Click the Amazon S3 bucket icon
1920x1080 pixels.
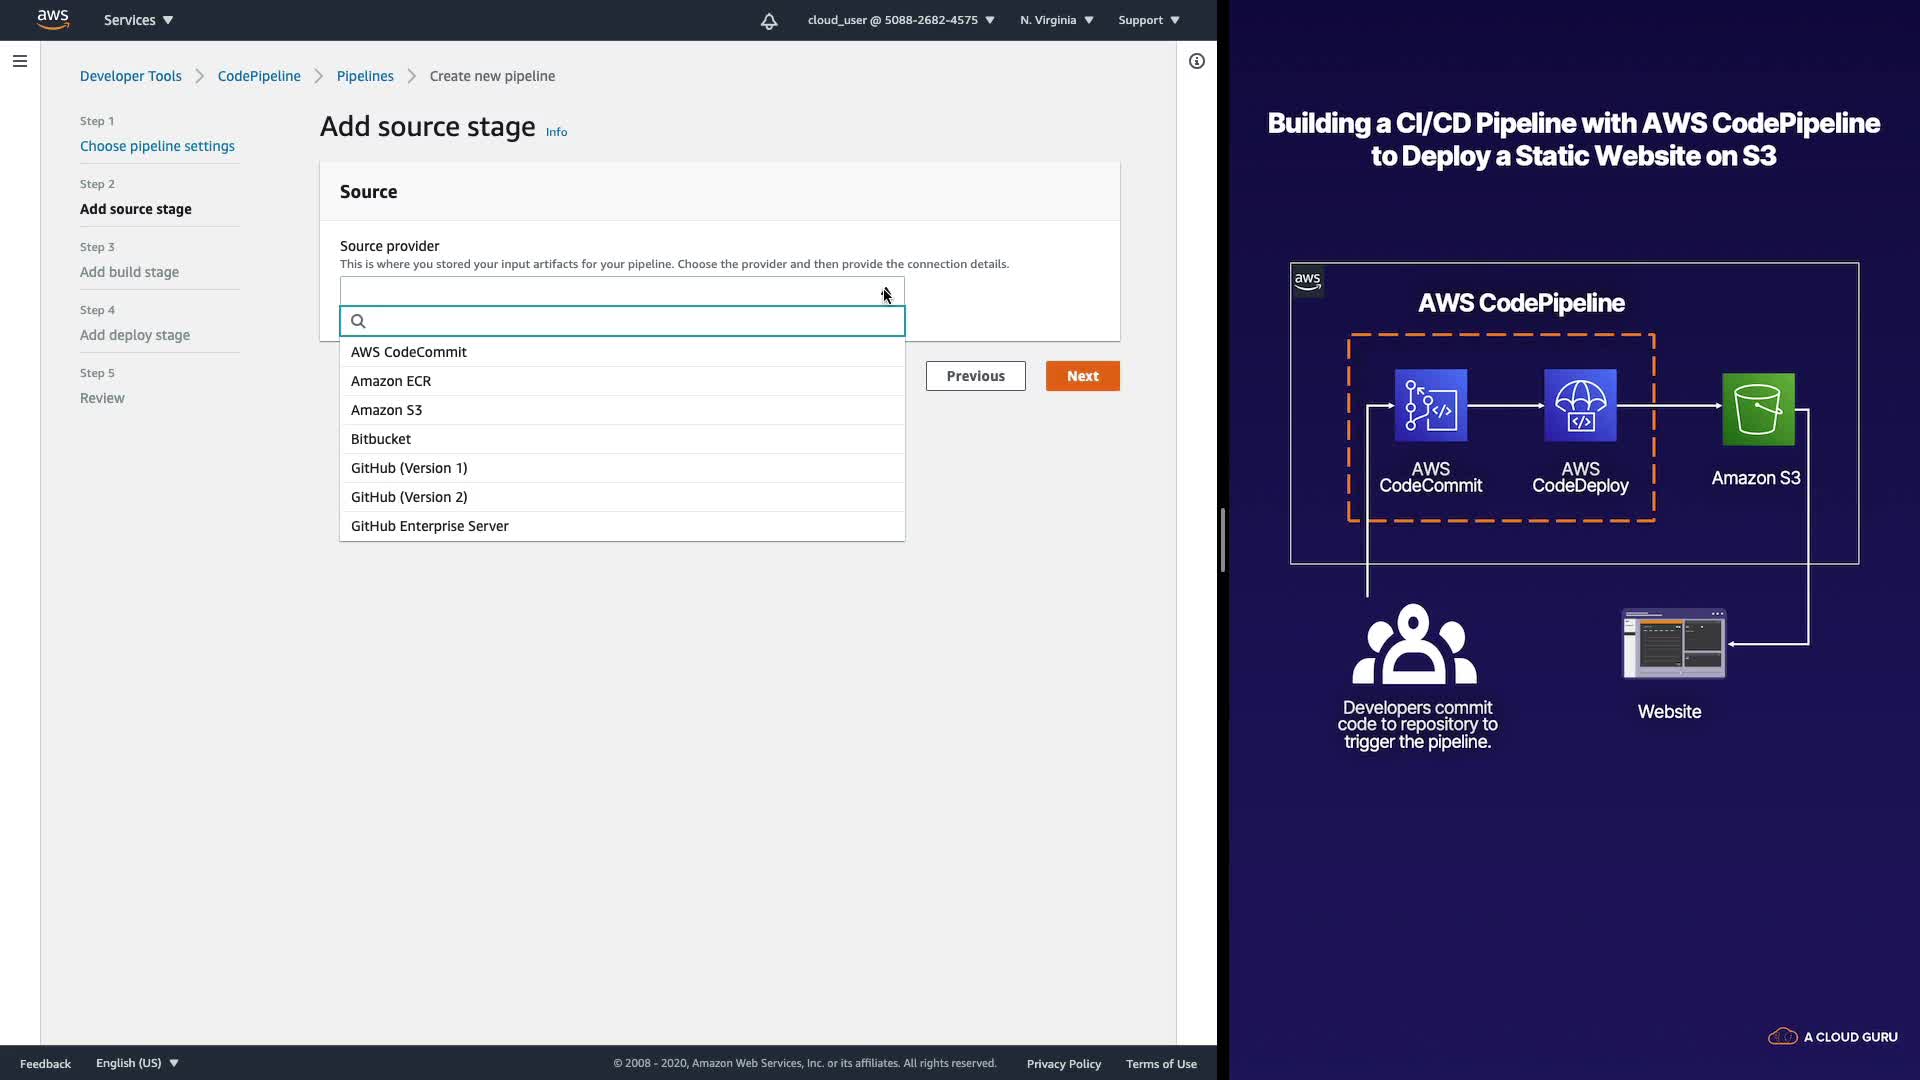1757,409
